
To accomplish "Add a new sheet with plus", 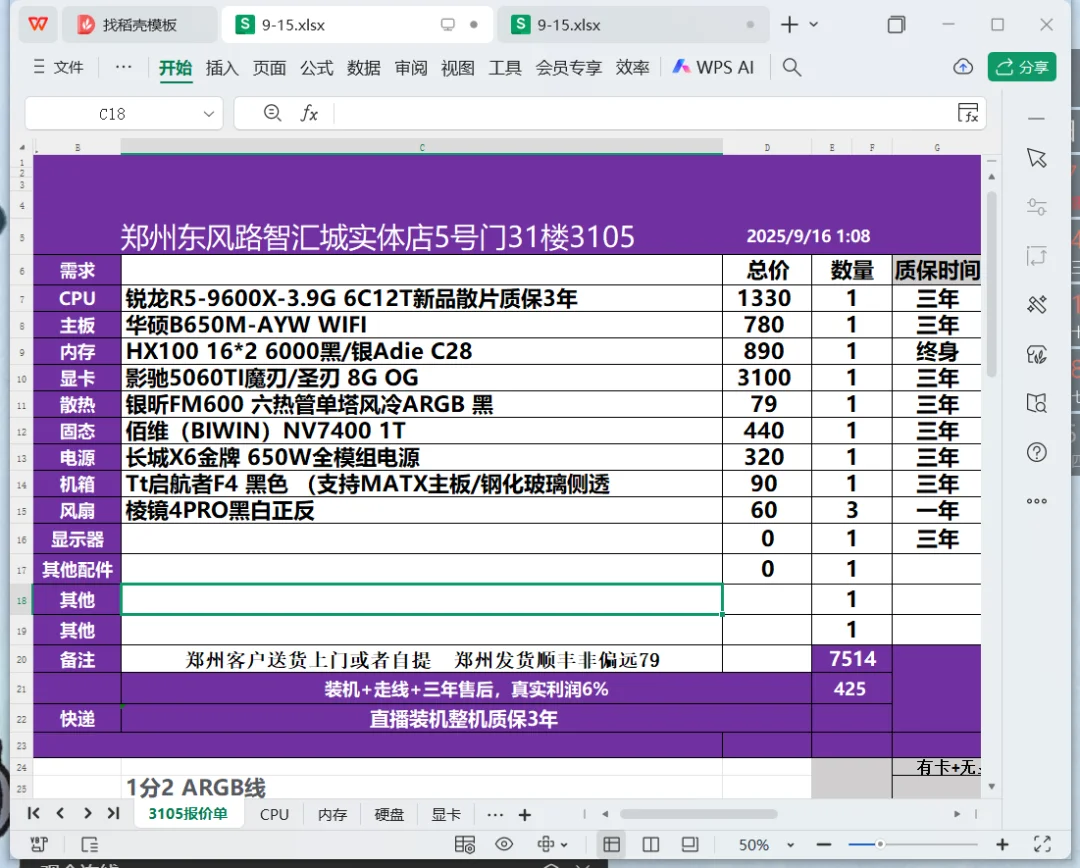I will pos(525,815).
